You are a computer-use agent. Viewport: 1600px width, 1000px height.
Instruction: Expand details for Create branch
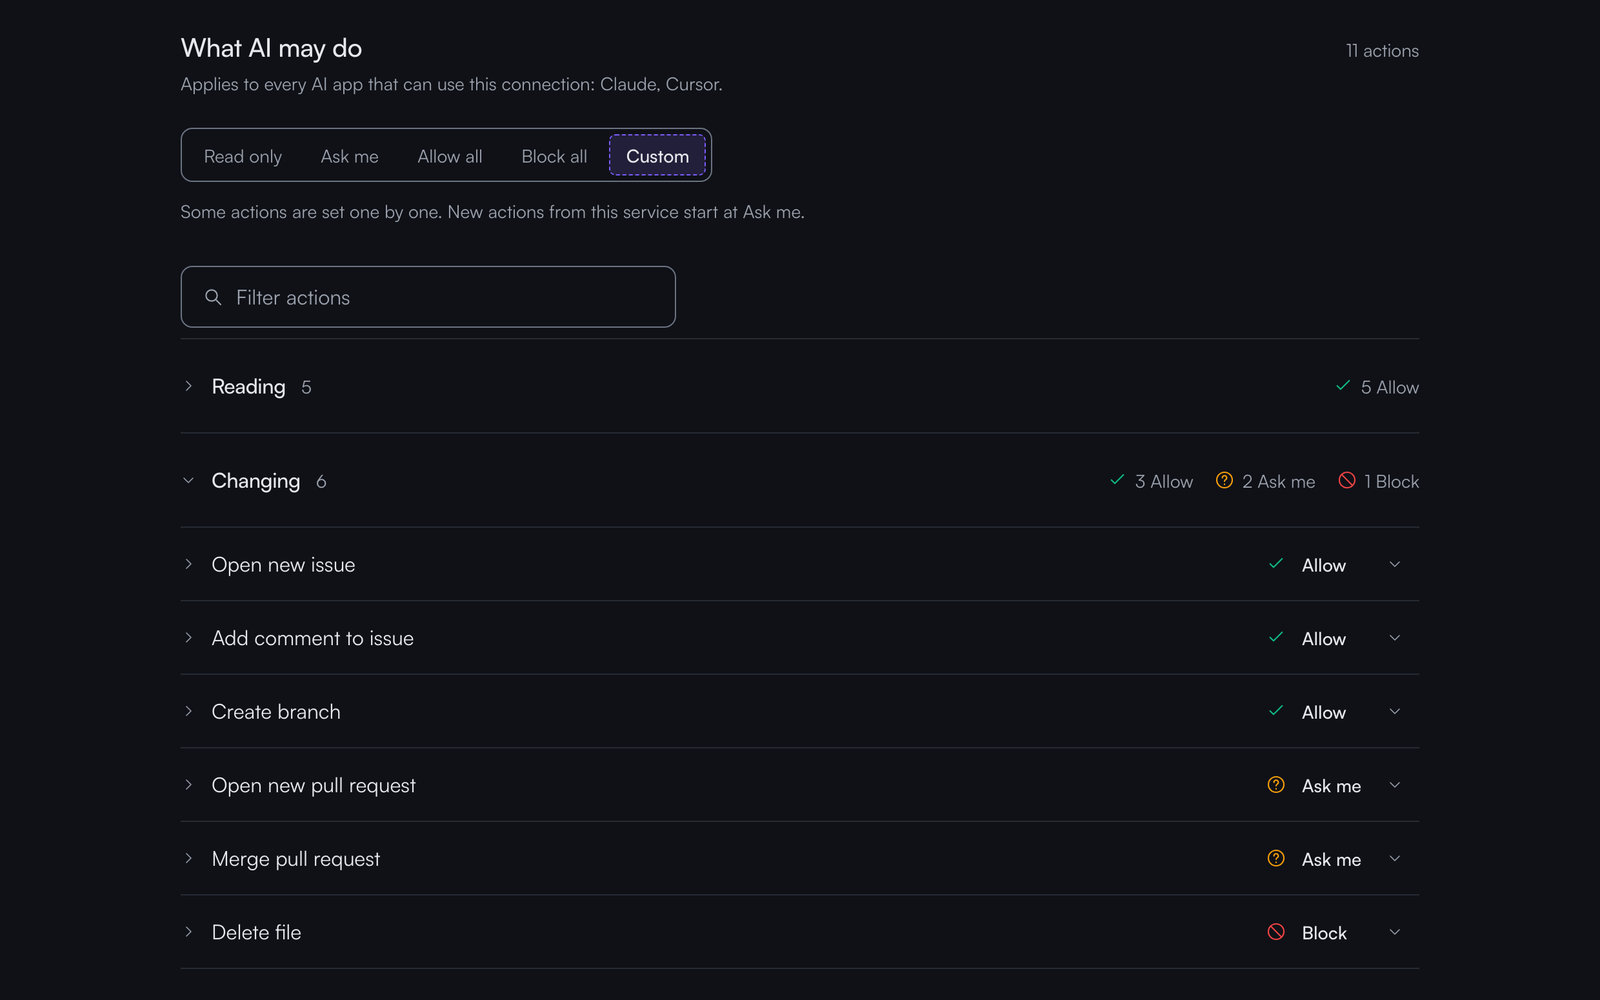pos(188,711)
